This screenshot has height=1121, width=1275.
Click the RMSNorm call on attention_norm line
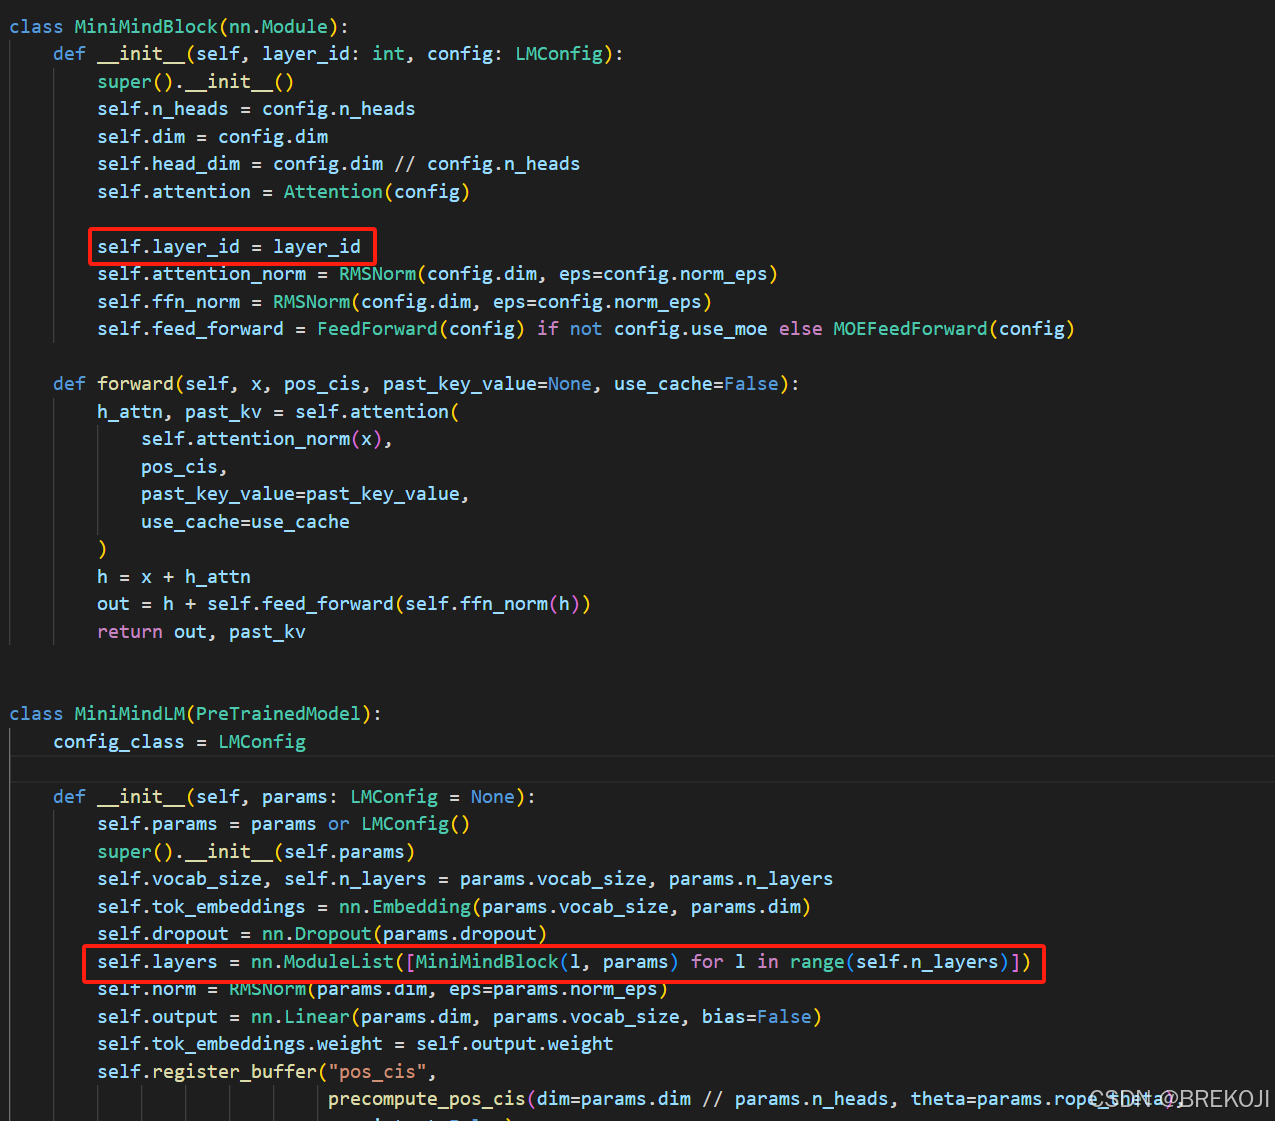[x=378, y=273]
